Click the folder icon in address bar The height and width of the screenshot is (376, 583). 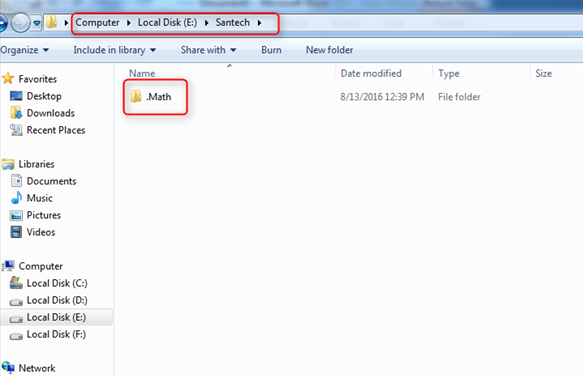(51, 22)
